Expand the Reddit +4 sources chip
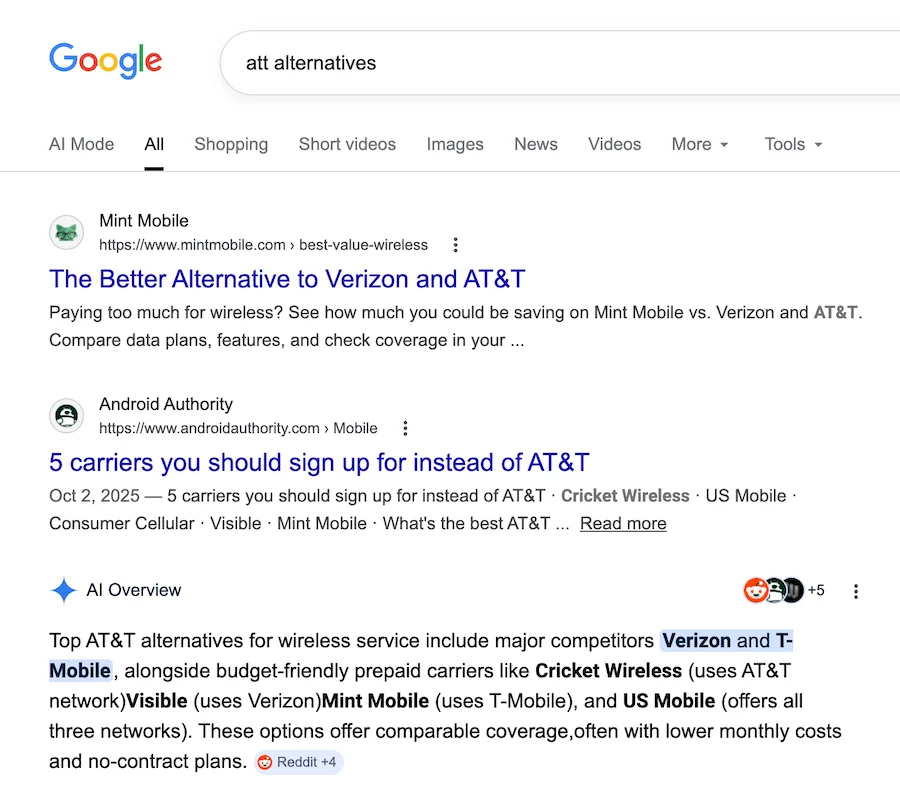This screenshot has width=900, height=790. coord(298,762)
